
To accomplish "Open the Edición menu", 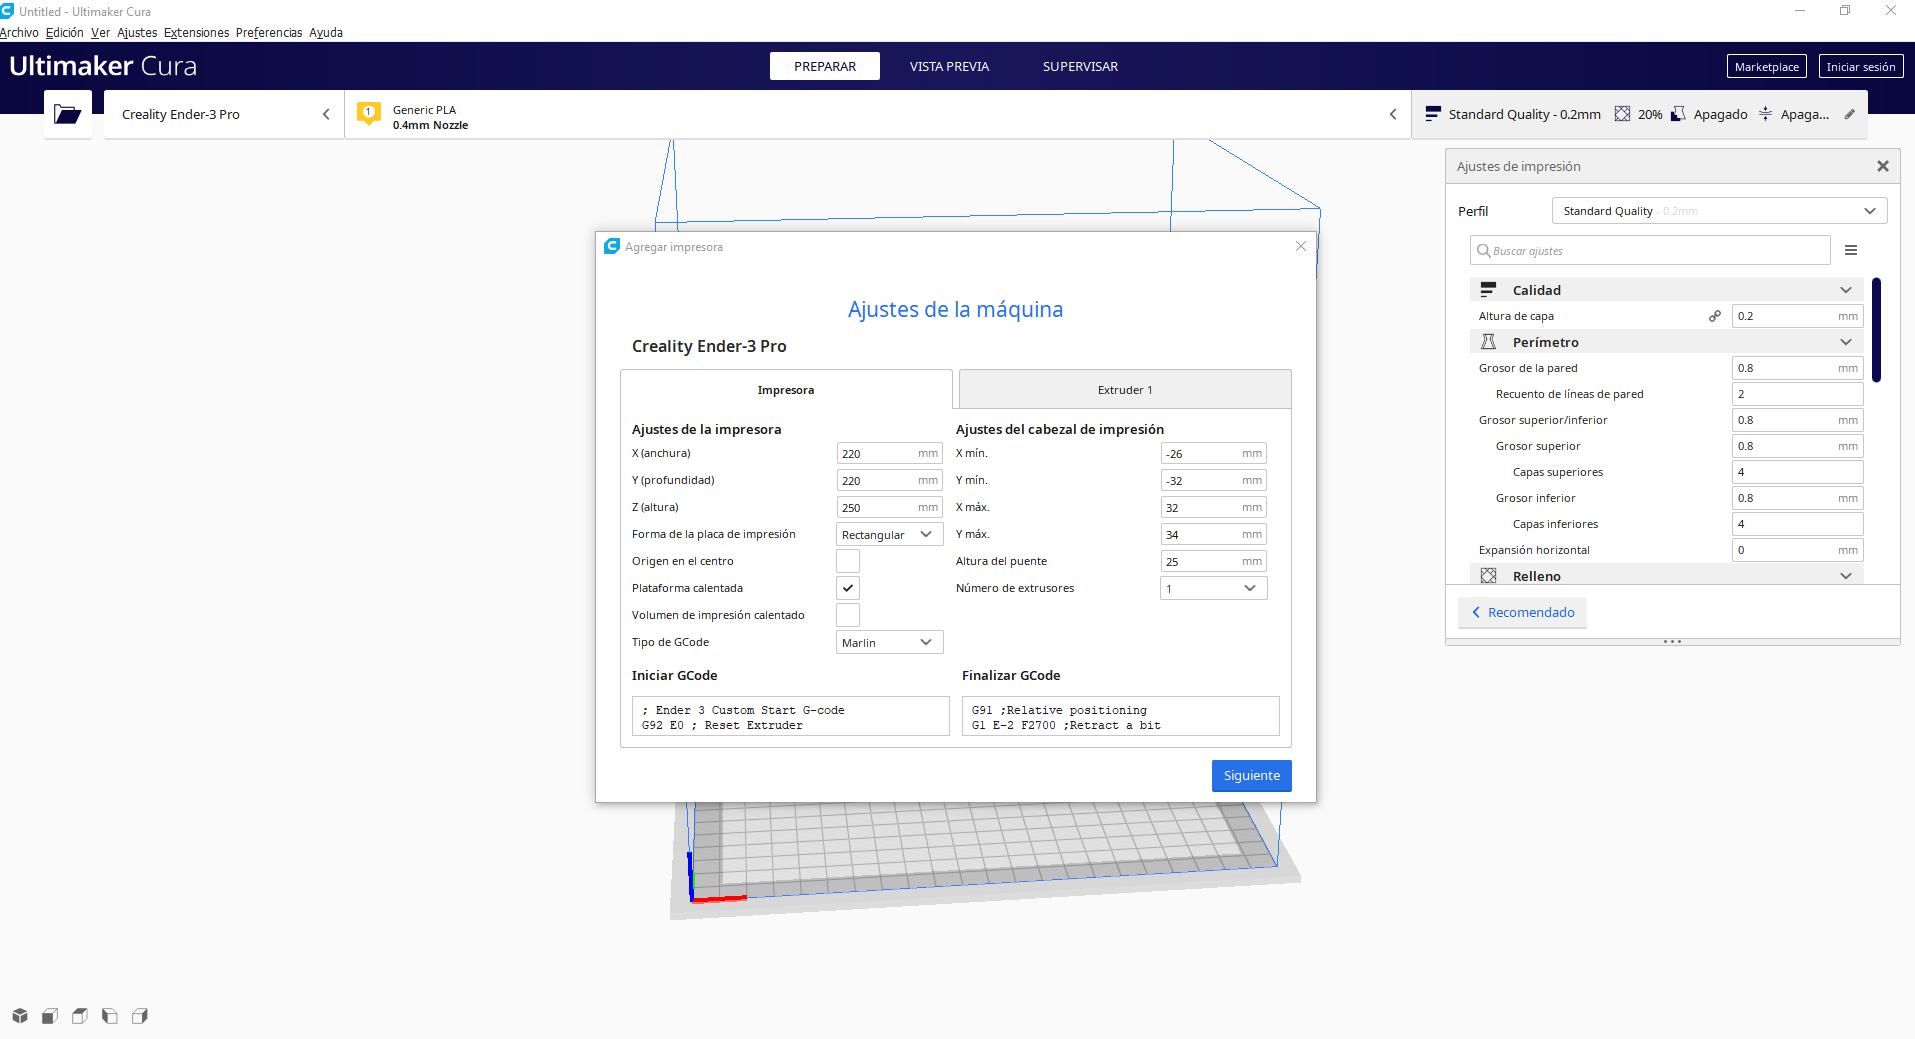I will coord(65,32).
